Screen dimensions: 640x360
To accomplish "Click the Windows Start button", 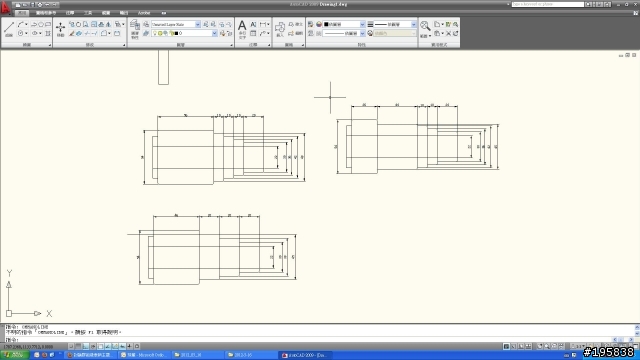I will pyautogui.click(x=15, y=355).
